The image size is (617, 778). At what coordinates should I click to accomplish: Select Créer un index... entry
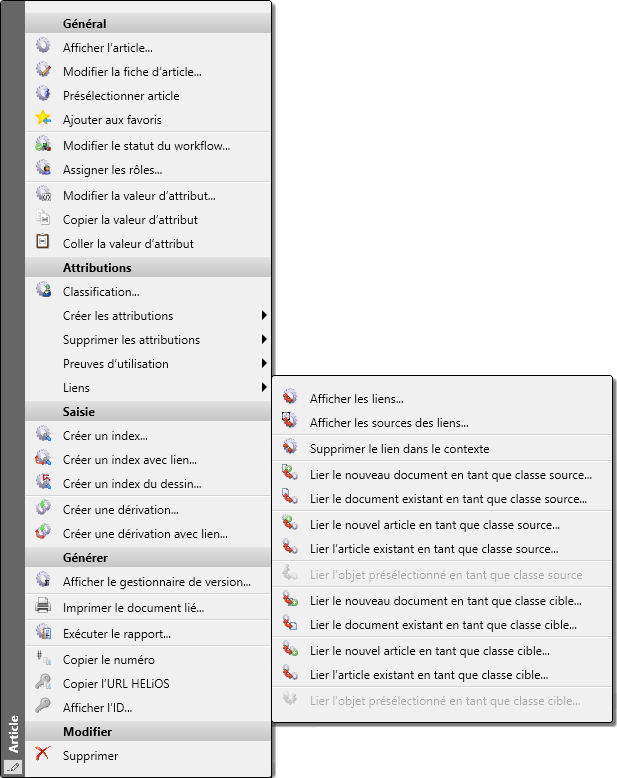148,436
